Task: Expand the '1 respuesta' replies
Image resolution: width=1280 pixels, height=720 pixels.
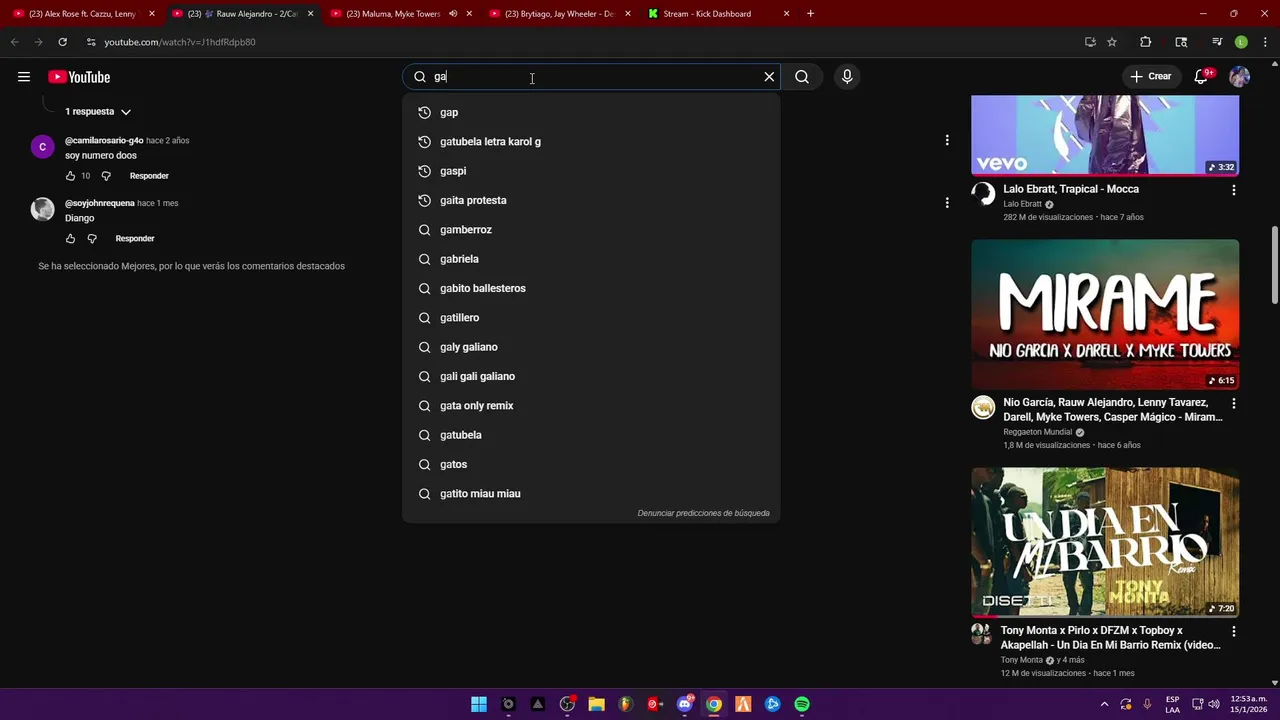Action: click(x=98, y=111)
